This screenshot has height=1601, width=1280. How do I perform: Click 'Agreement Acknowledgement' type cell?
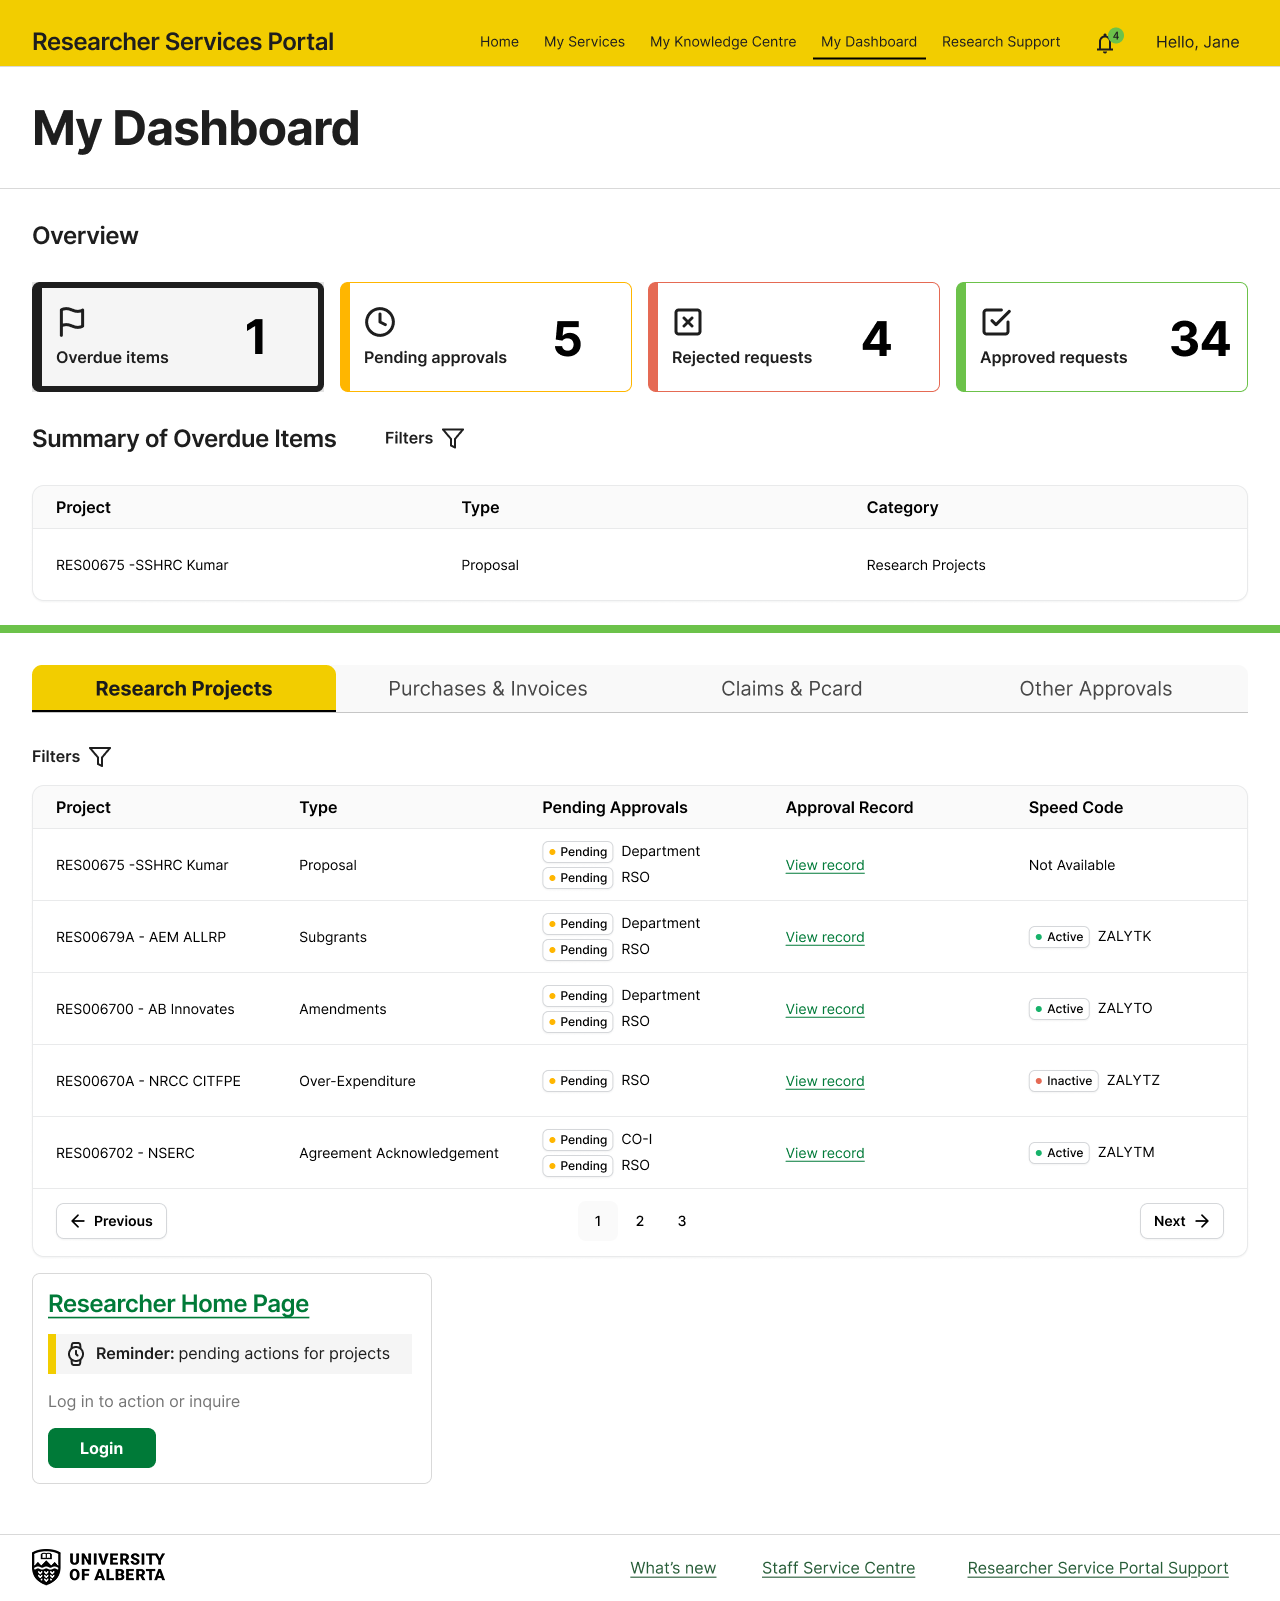tap(399, 1153)
